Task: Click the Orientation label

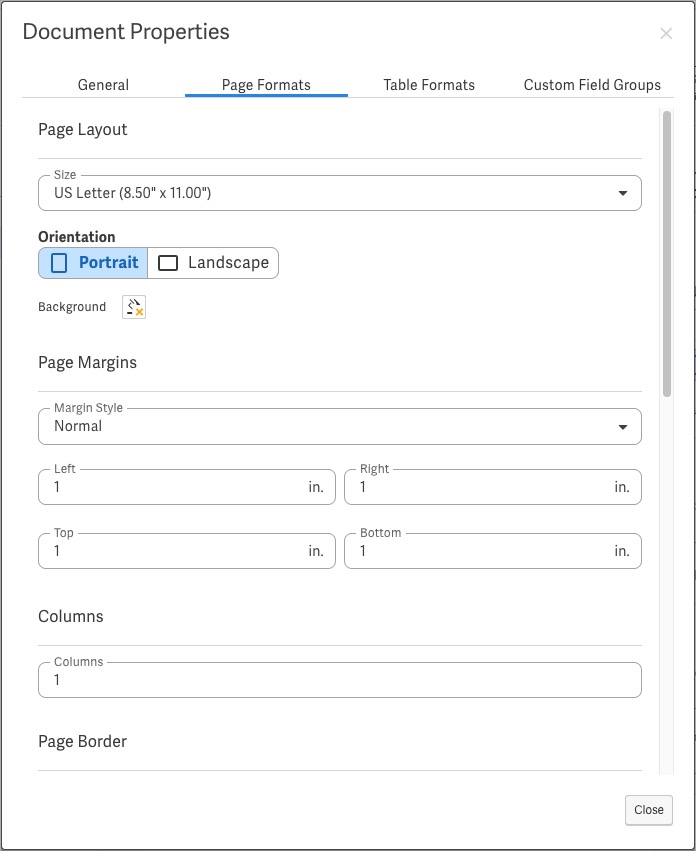Action: [x=77, y=237]
